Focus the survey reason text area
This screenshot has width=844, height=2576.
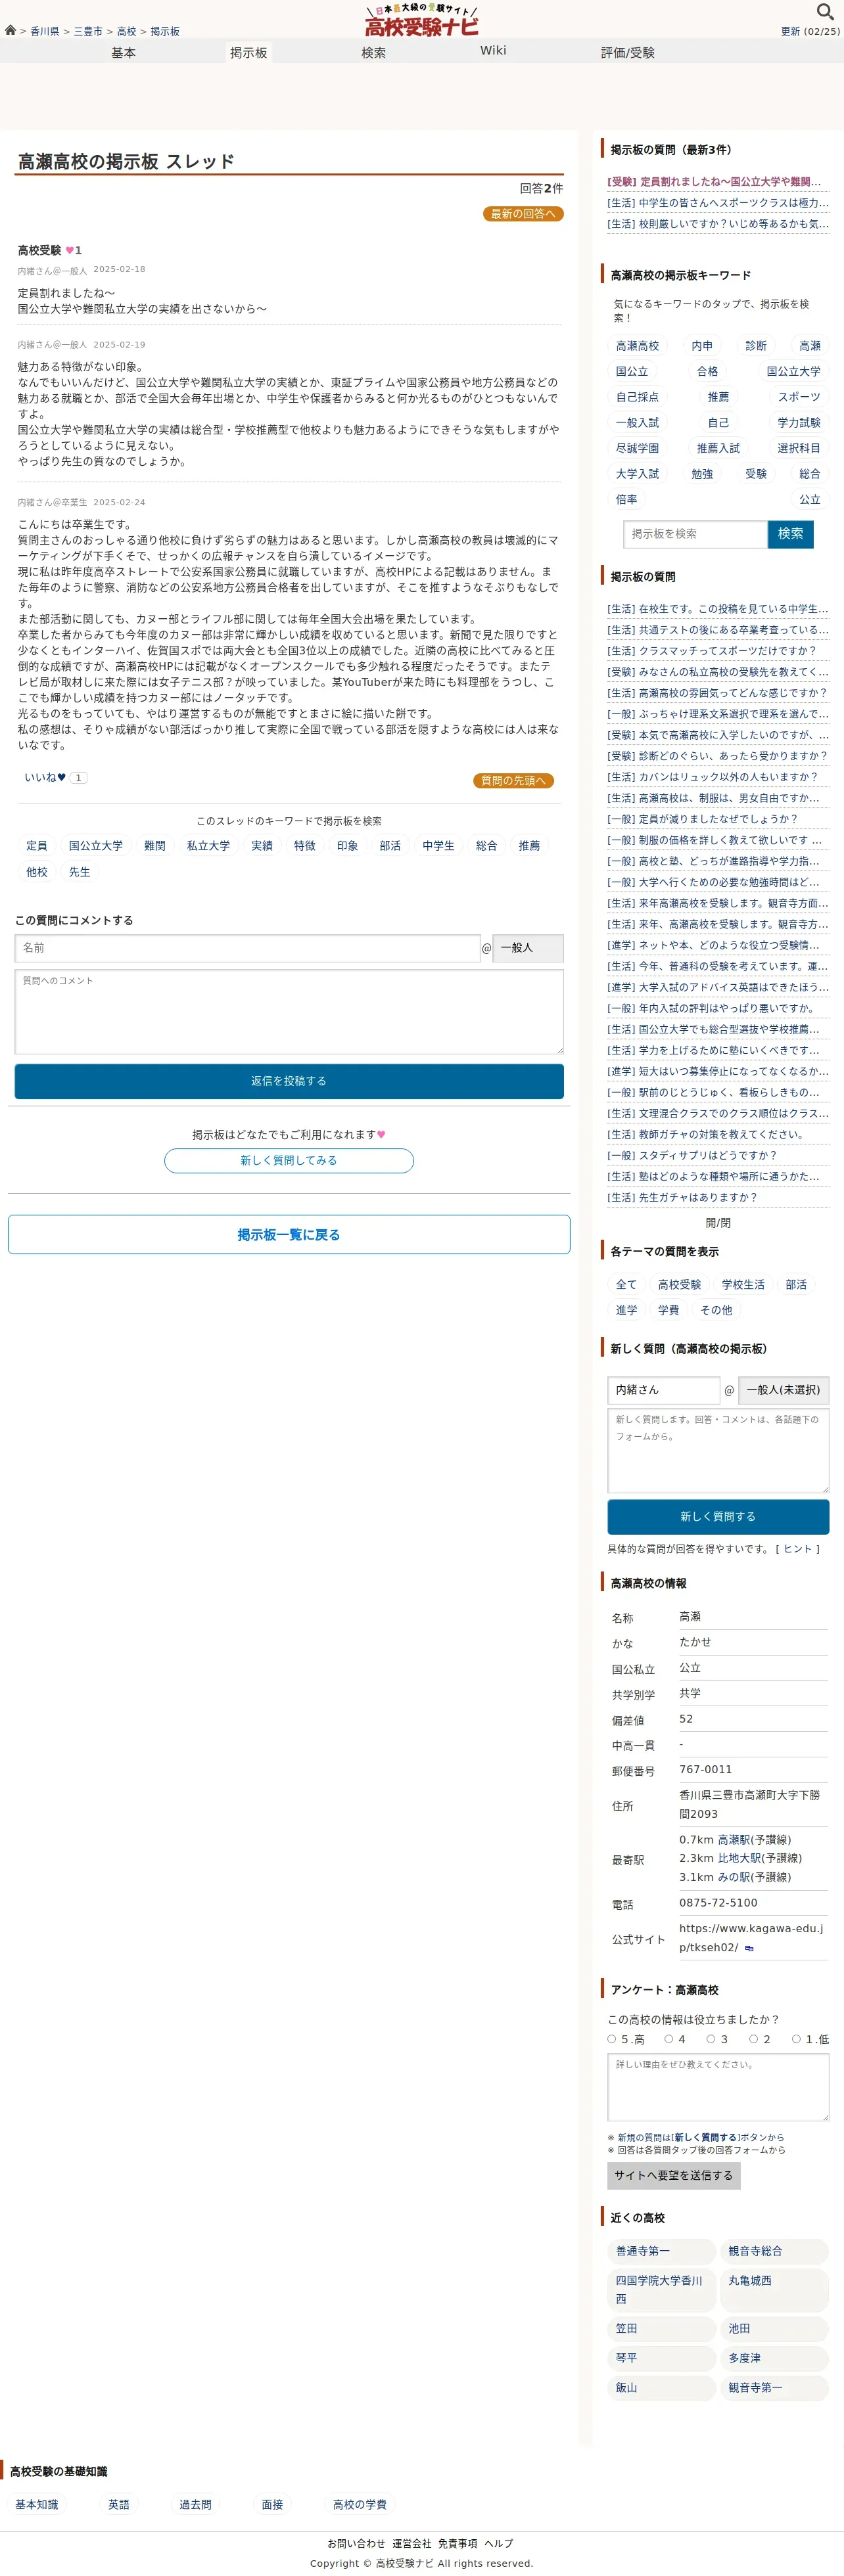coord(718,2087)
